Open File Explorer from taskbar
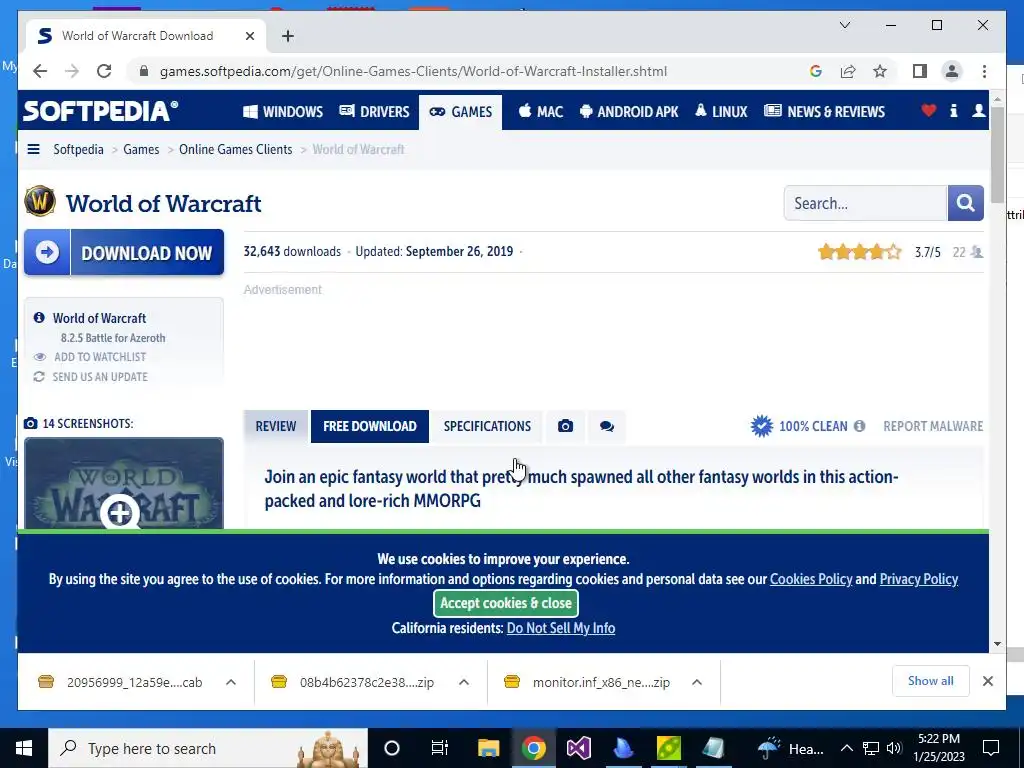The height and width of the screenshot is (768, 1024). [x=488, y=748]
